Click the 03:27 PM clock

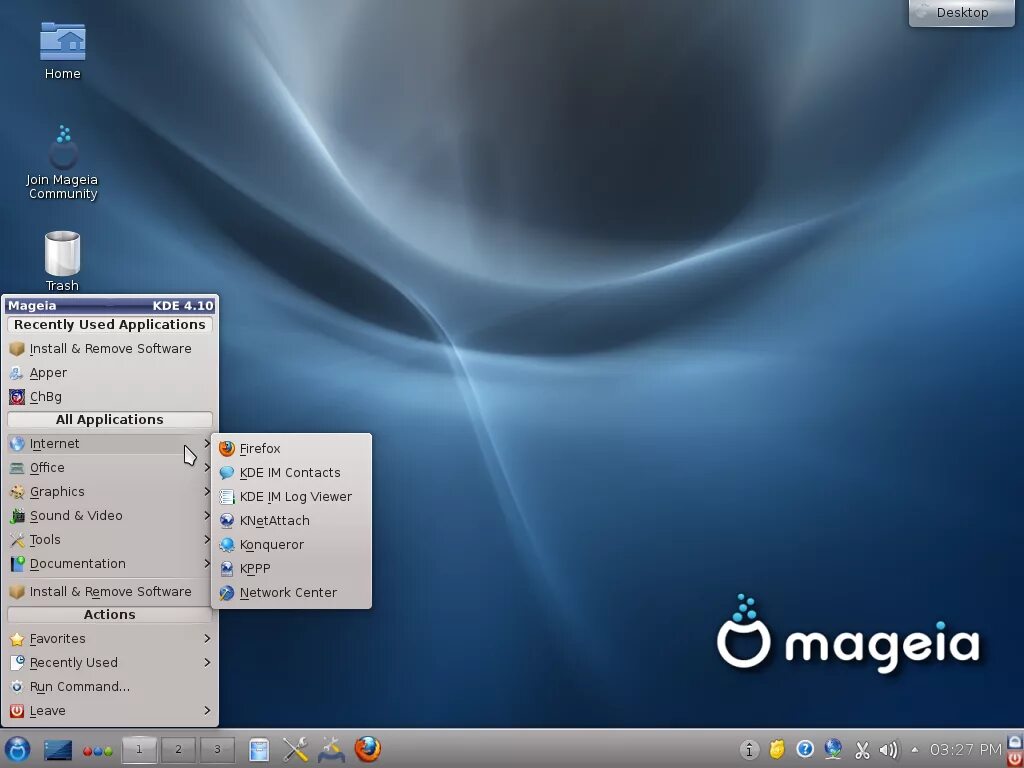965,749
